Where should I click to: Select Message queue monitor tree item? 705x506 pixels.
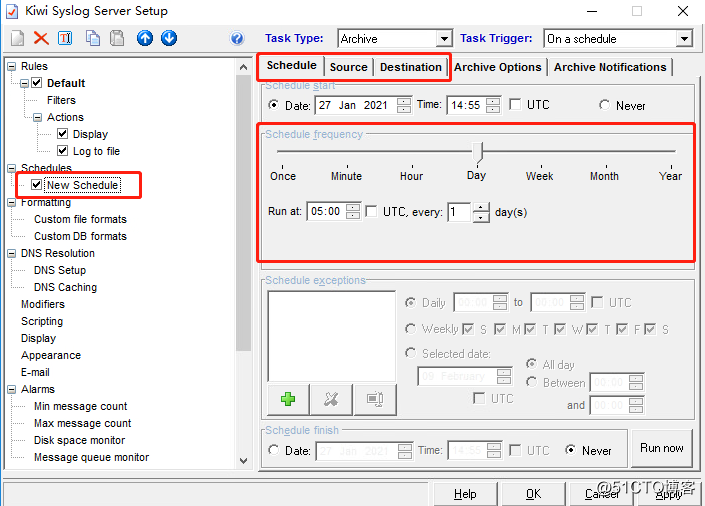click(x=91, y=457)
